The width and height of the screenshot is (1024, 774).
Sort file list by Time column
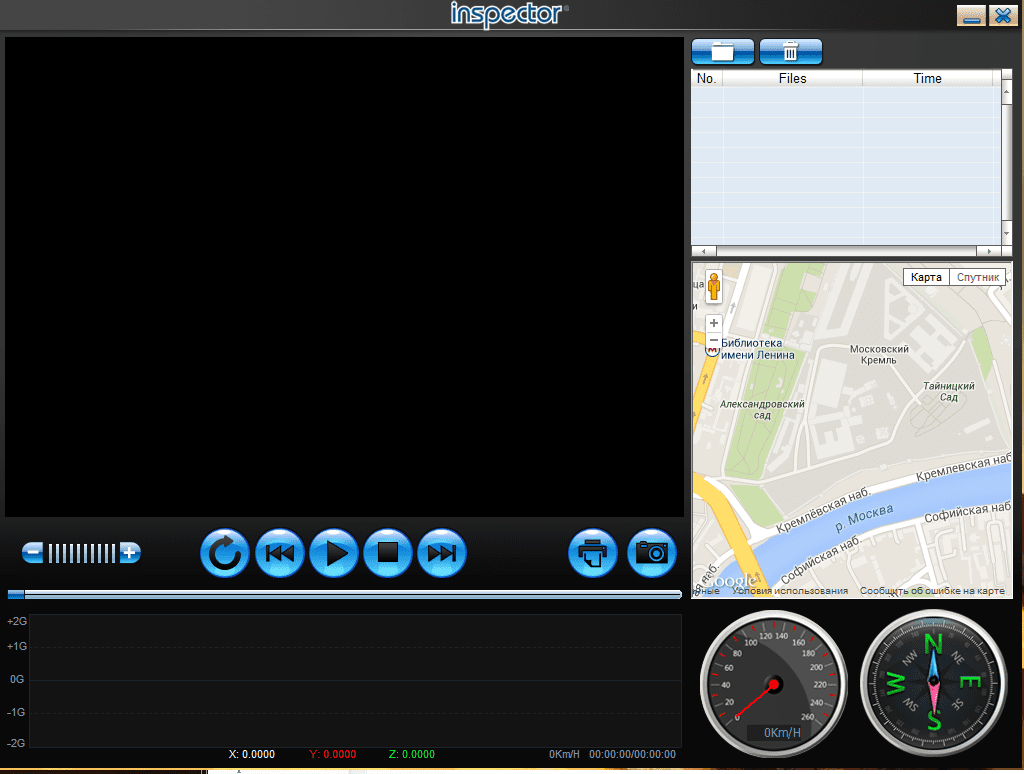tap(927, 78)
